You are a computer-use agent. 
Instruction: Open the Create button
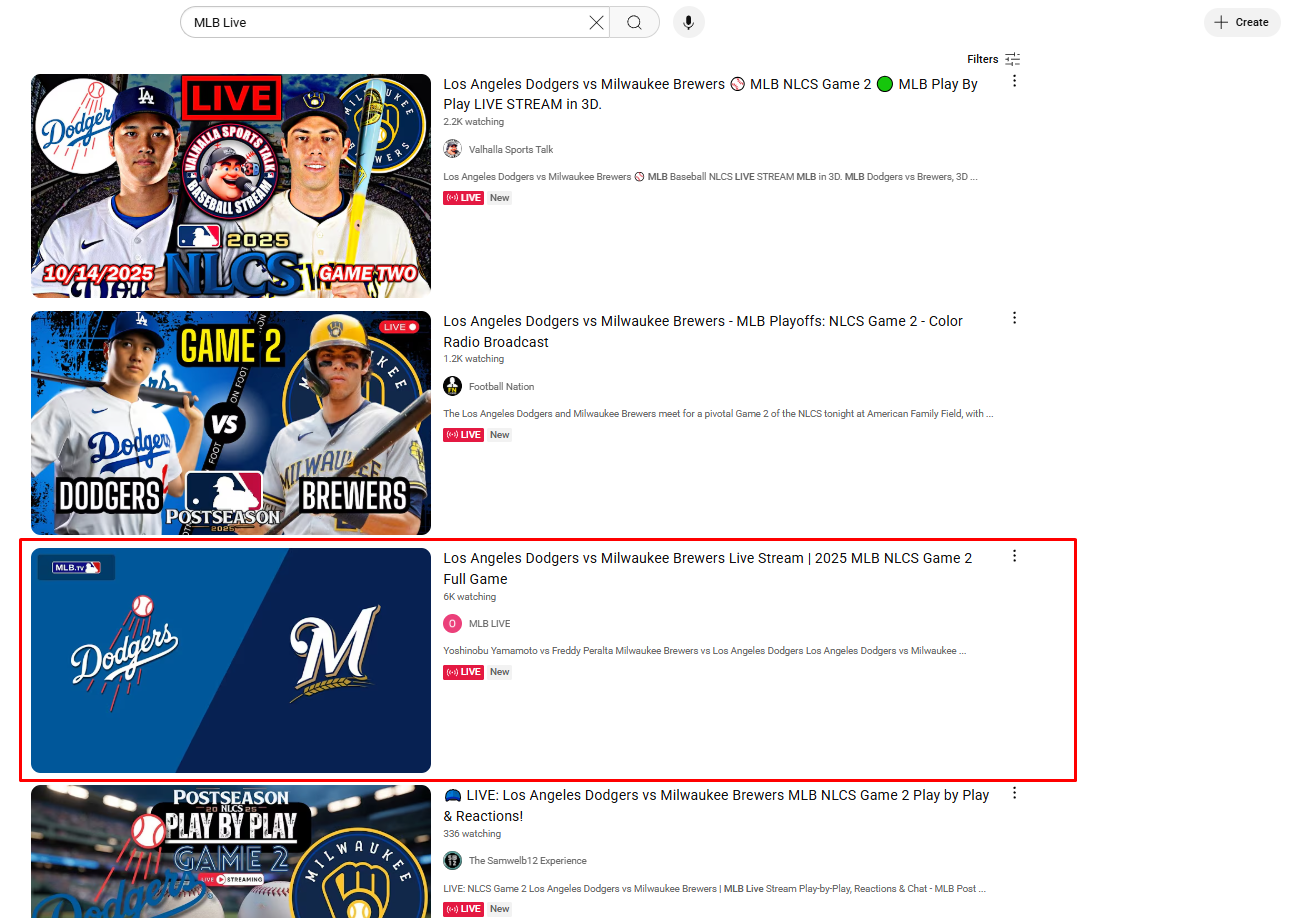pyautogui.click(x=1242, y=22)
